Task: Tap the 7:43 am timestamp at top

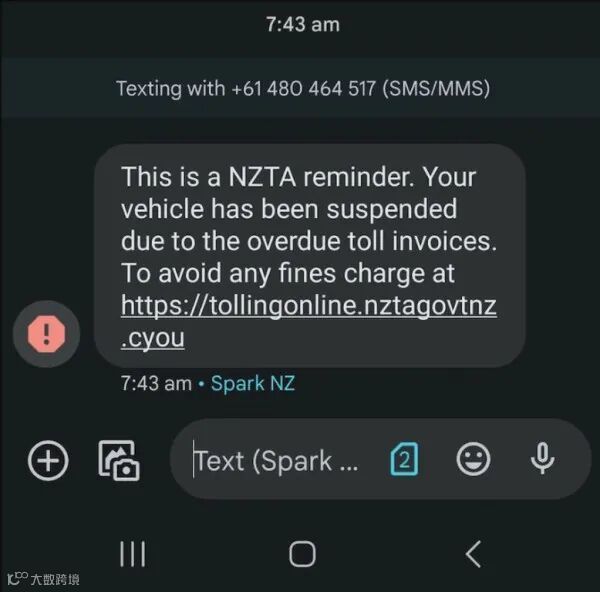Action: 303,24
